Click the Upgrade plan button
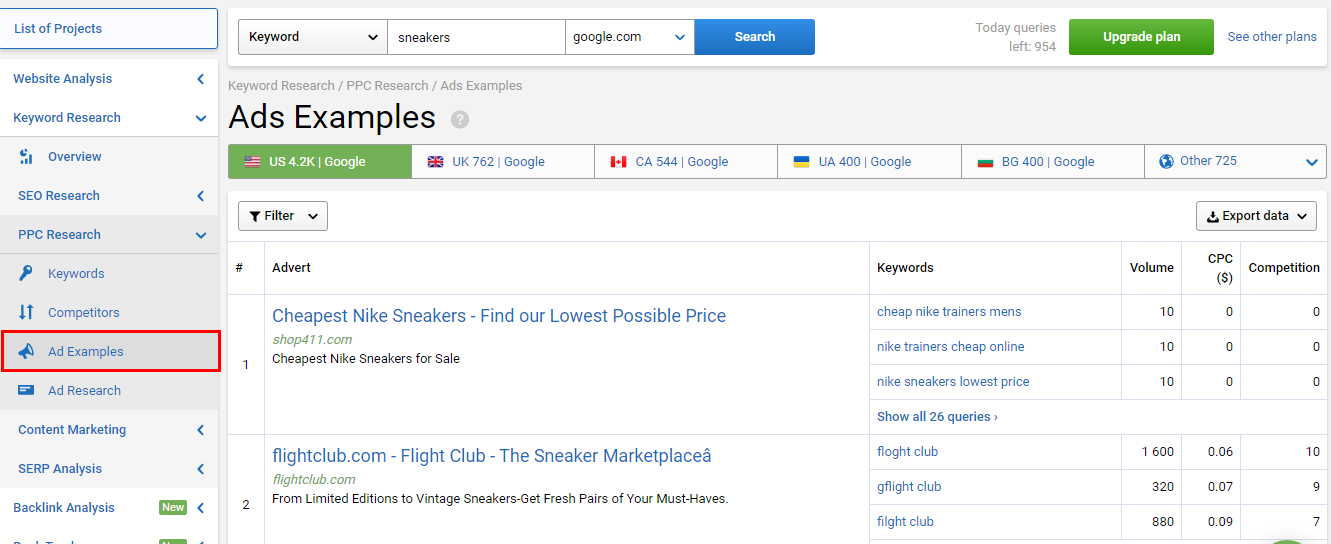Screen dimensions: 1331x544 [x=1141, y=37]
